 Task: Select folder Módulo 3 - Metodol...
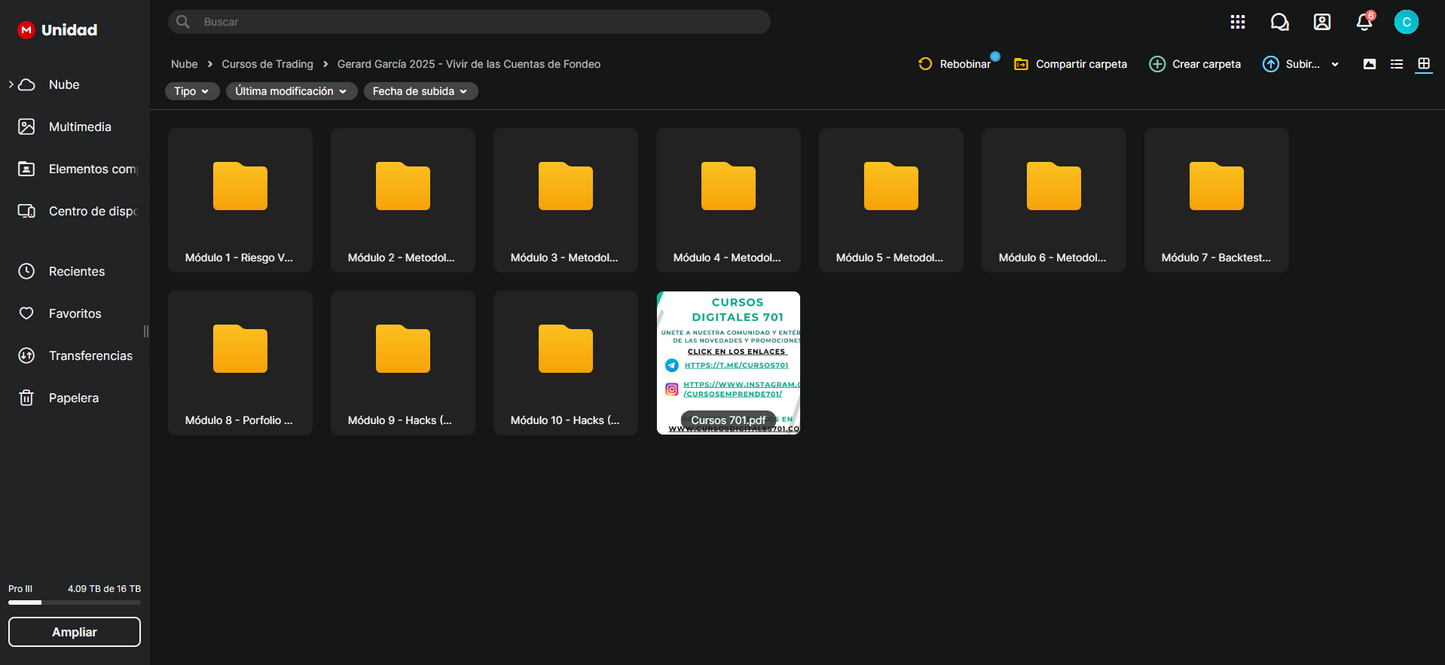(565, 200)
